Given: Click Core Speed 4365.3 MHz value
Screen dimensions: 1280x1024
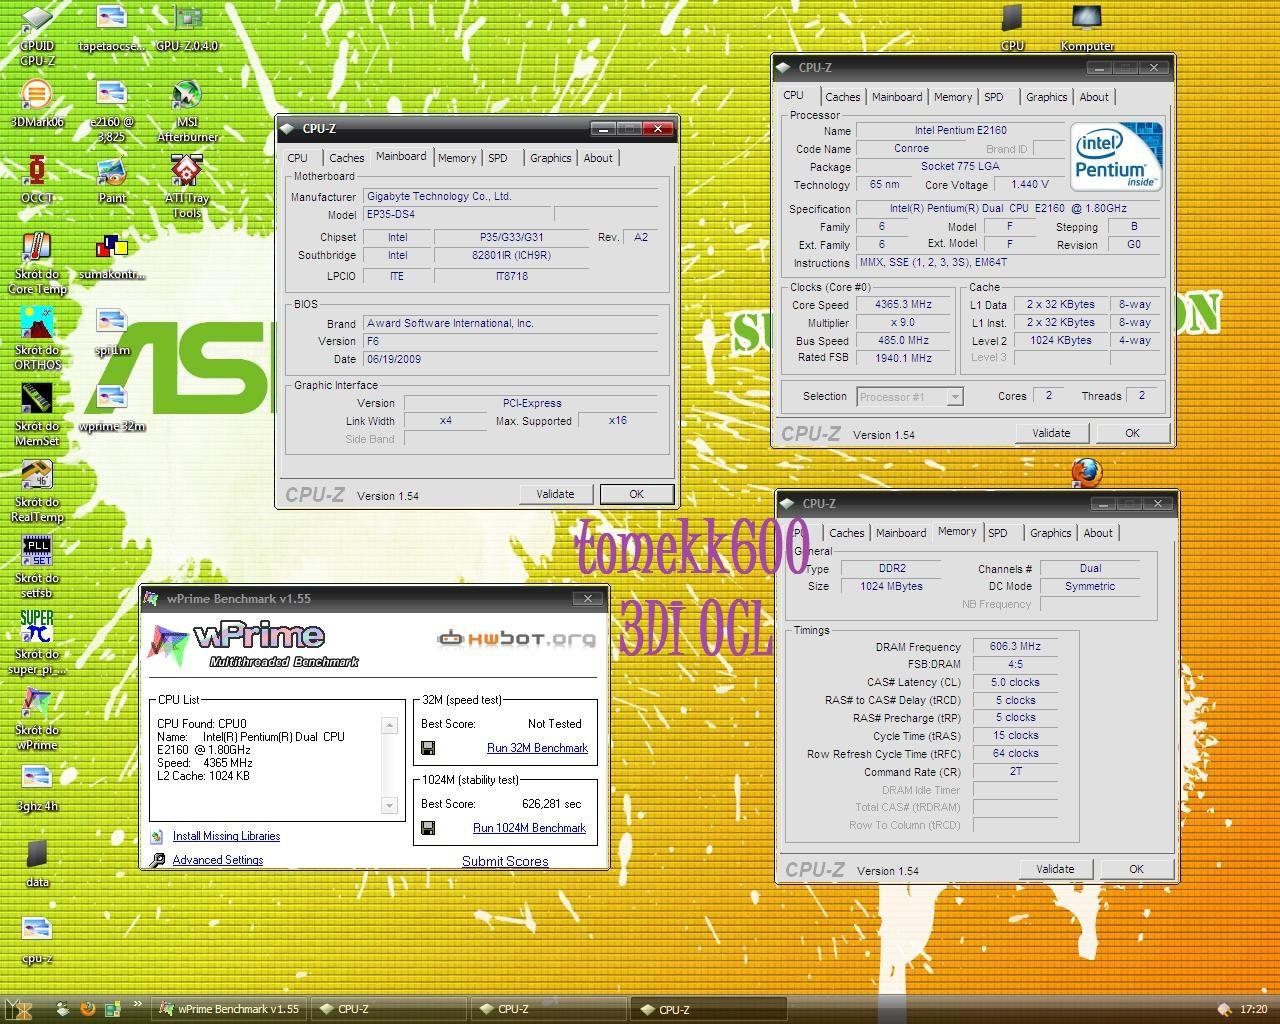Looking at the screenshot, I should pos(904,305).
